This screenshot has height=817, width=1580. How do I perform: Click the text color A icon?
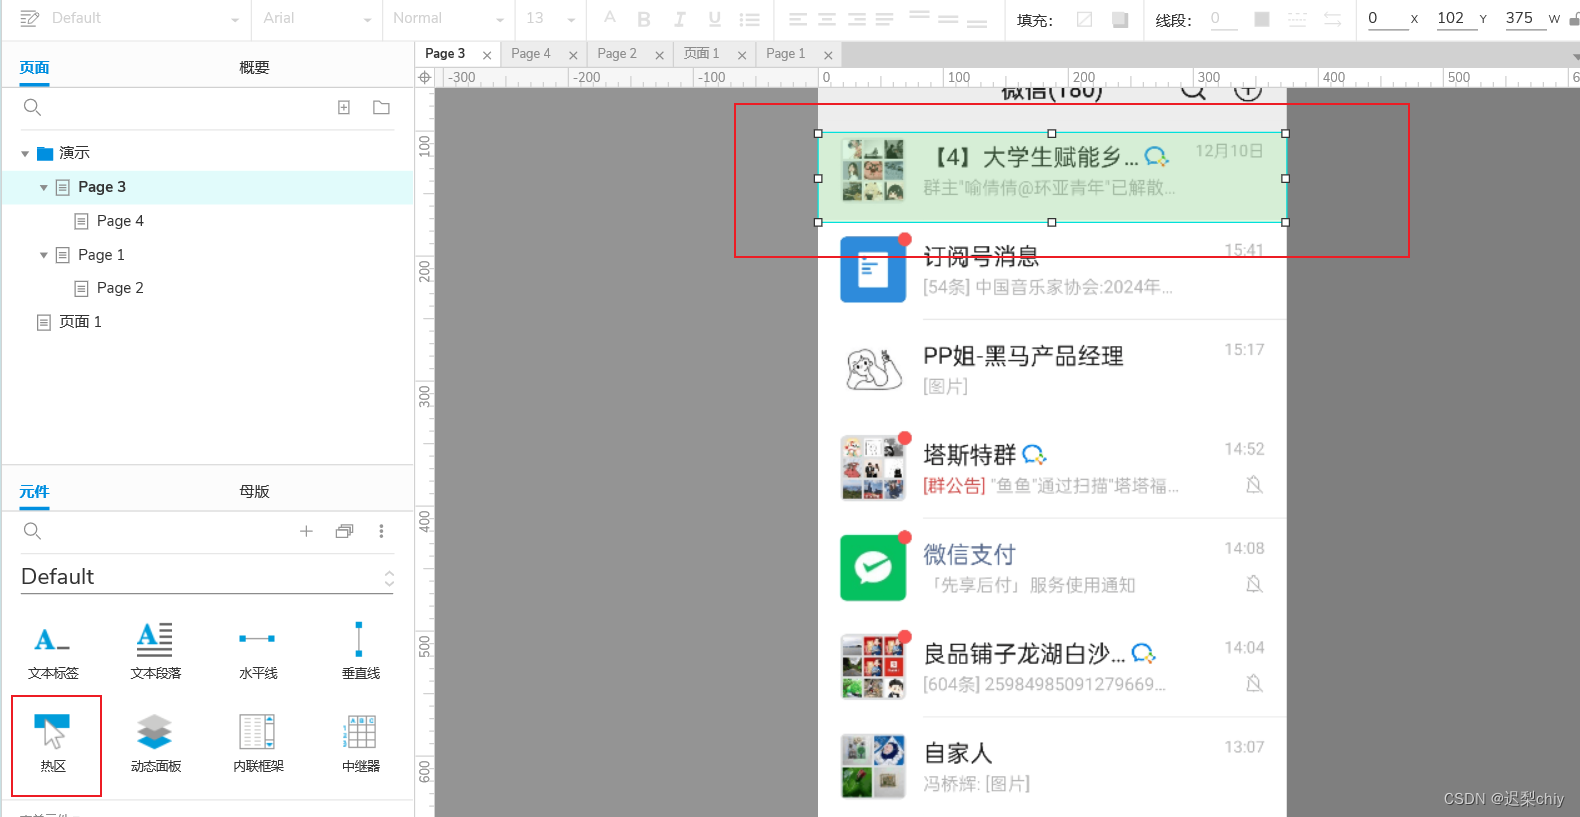point(610,18)
